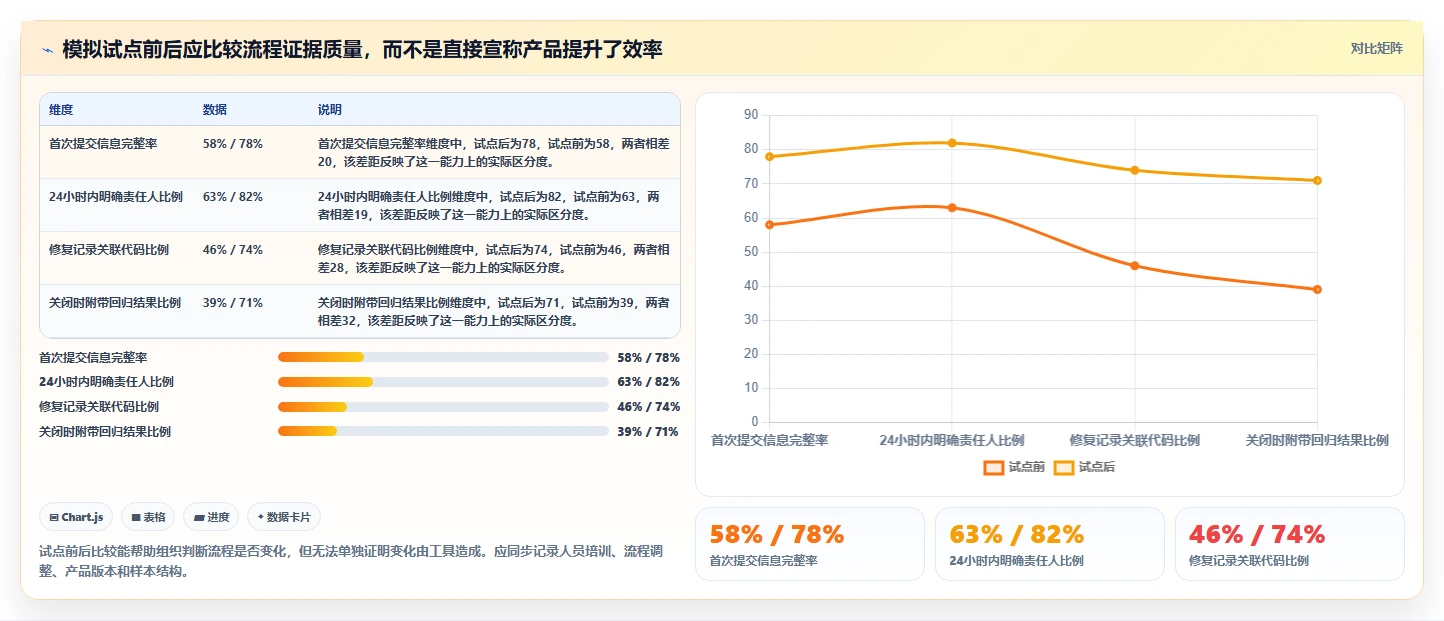The image size is (1444, 621).
Task: Open the 58% / 78% data card
Action: pos(810,544)
